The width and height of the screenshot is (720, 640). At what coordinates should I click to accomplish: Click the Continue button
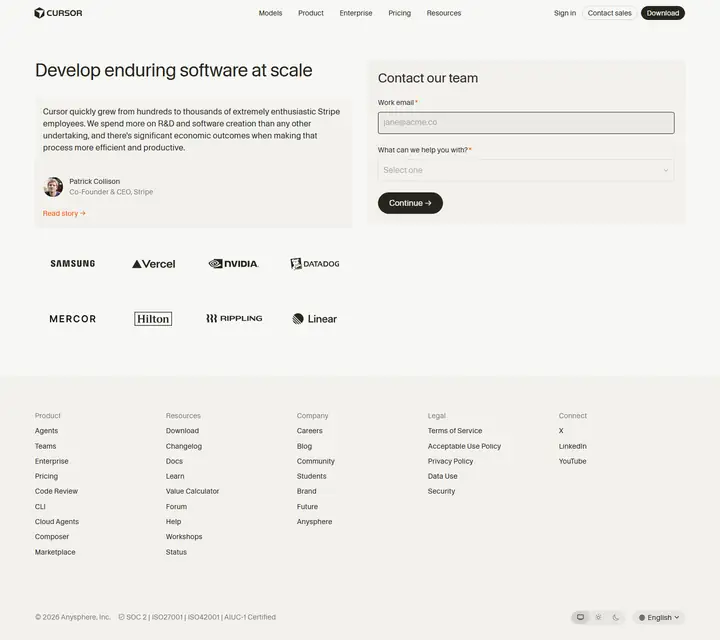[x=410, y=203]
